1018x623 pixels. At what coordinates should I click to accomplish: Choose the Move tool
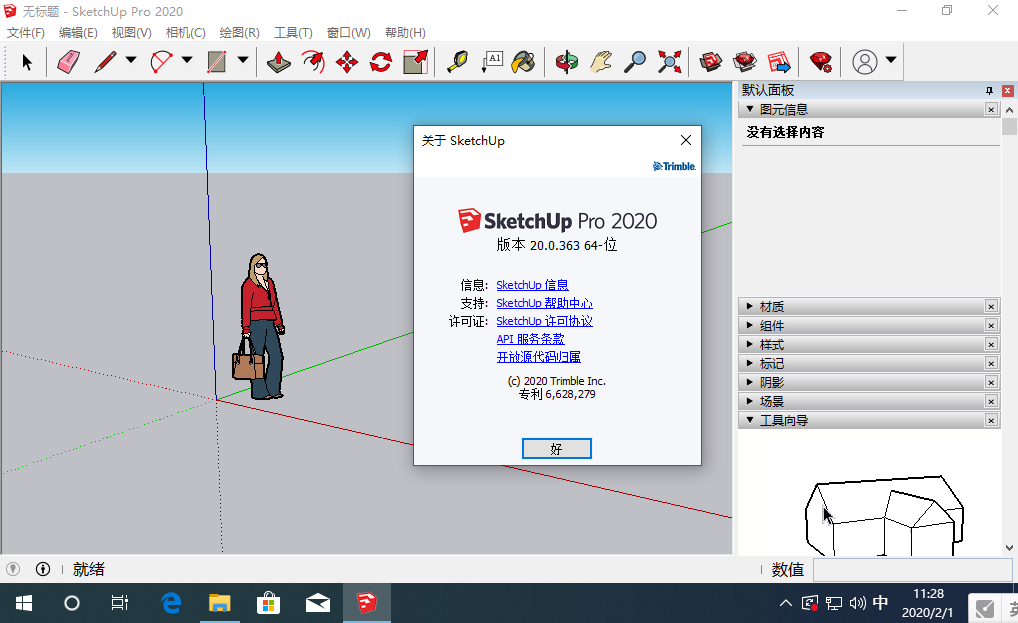point(347,62)
